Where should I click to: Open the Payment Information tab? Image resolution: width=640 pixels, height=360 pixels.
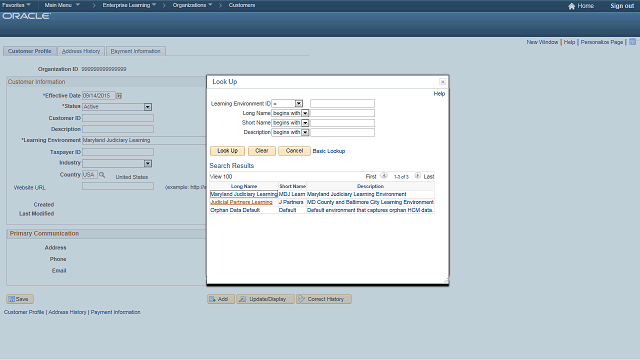click(x=136, y=51)
